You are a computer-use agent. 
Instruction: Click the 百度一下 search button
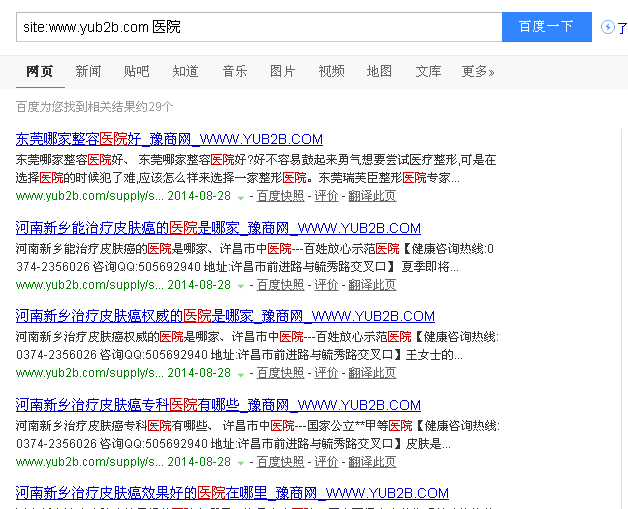[547, 27]
